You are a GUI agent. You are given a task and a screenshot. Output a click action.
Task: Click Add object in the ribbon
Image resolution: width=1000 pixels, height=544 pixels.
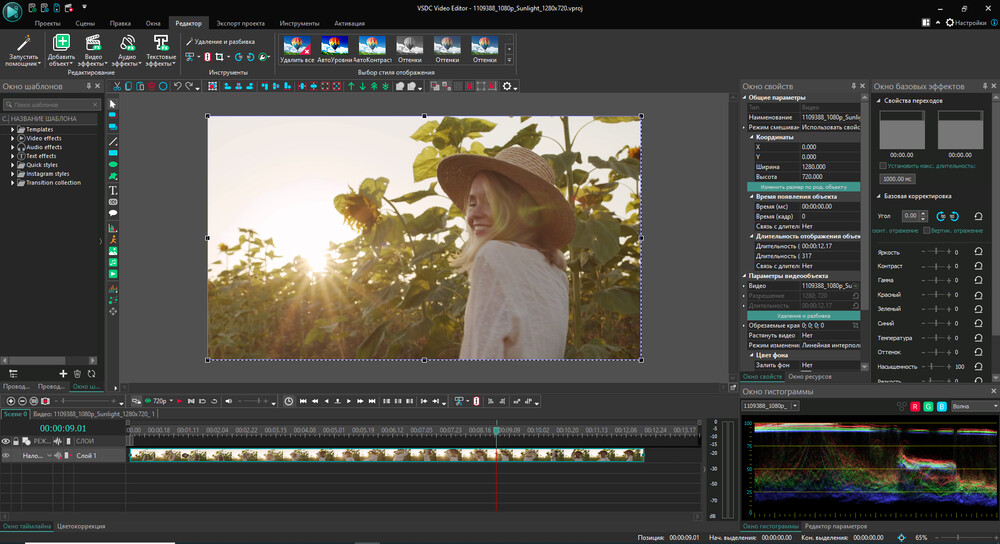[61, 50]
